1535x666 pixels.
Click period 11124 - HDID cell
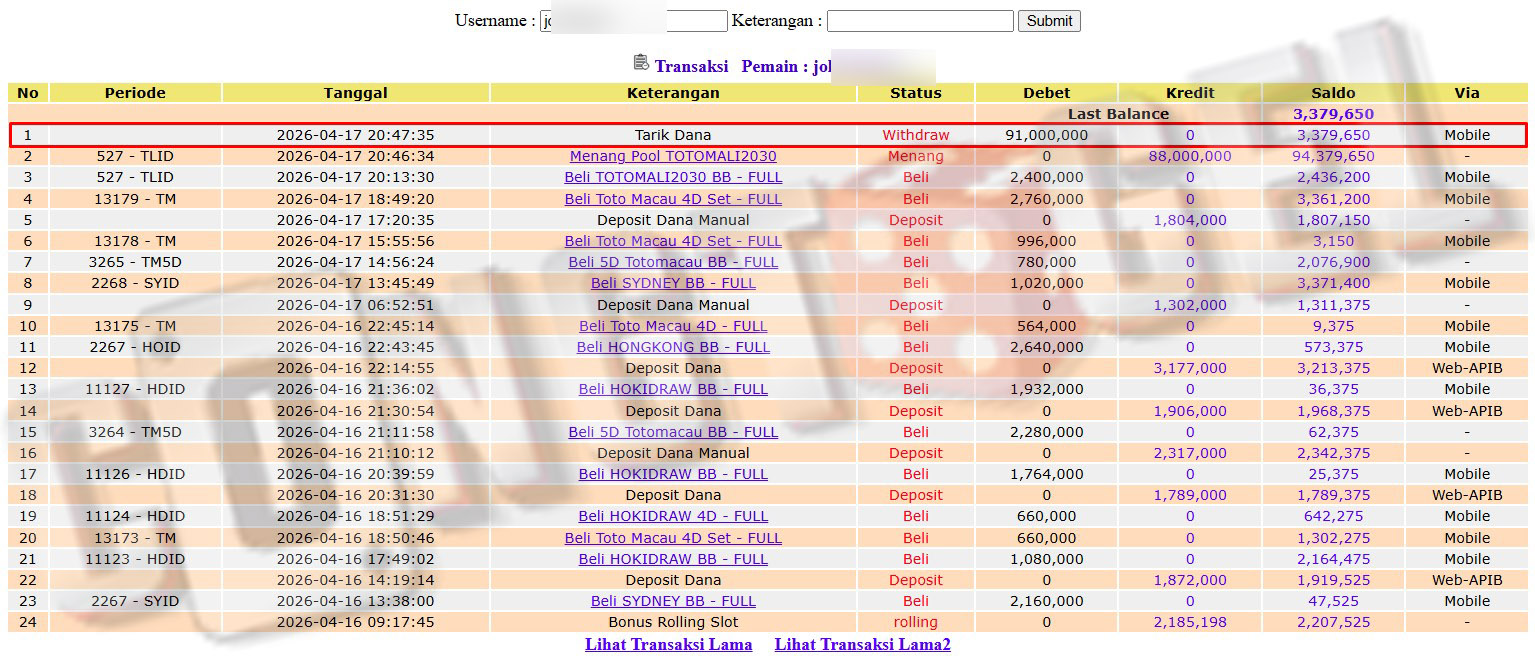[135, 516]
